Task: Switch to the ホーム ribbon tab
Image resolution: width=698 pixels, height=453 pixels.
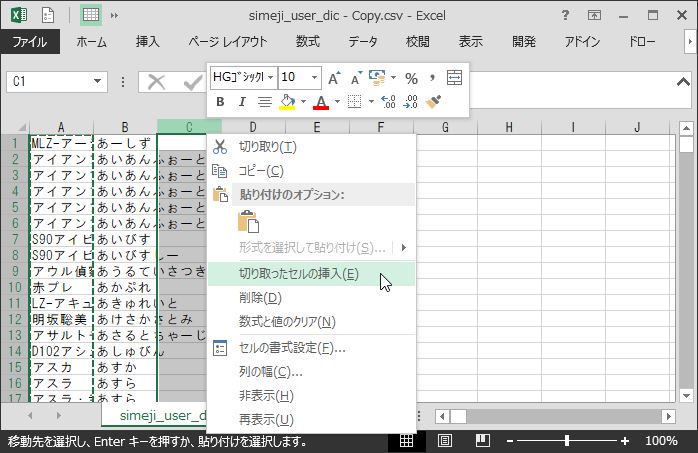Action: [91, 42]
